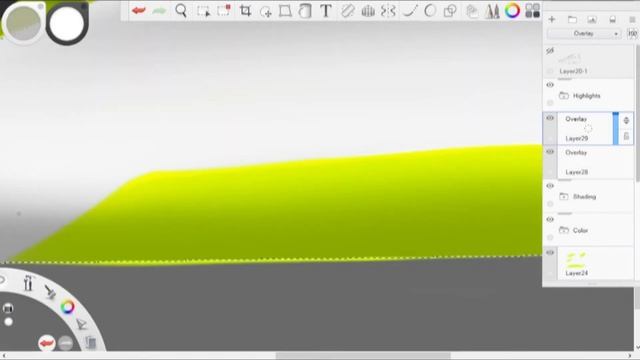Add an image layer from the layer panel

[592, 19]
